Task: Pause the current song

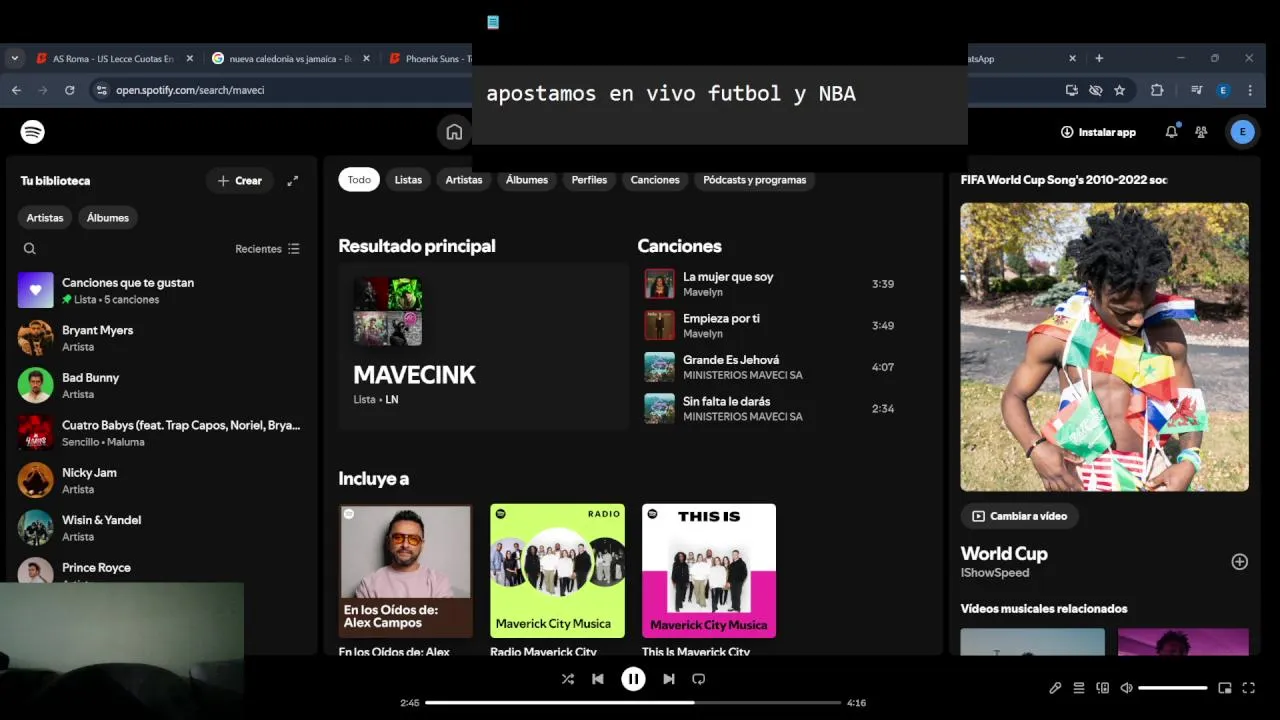Action: [633, 679]
